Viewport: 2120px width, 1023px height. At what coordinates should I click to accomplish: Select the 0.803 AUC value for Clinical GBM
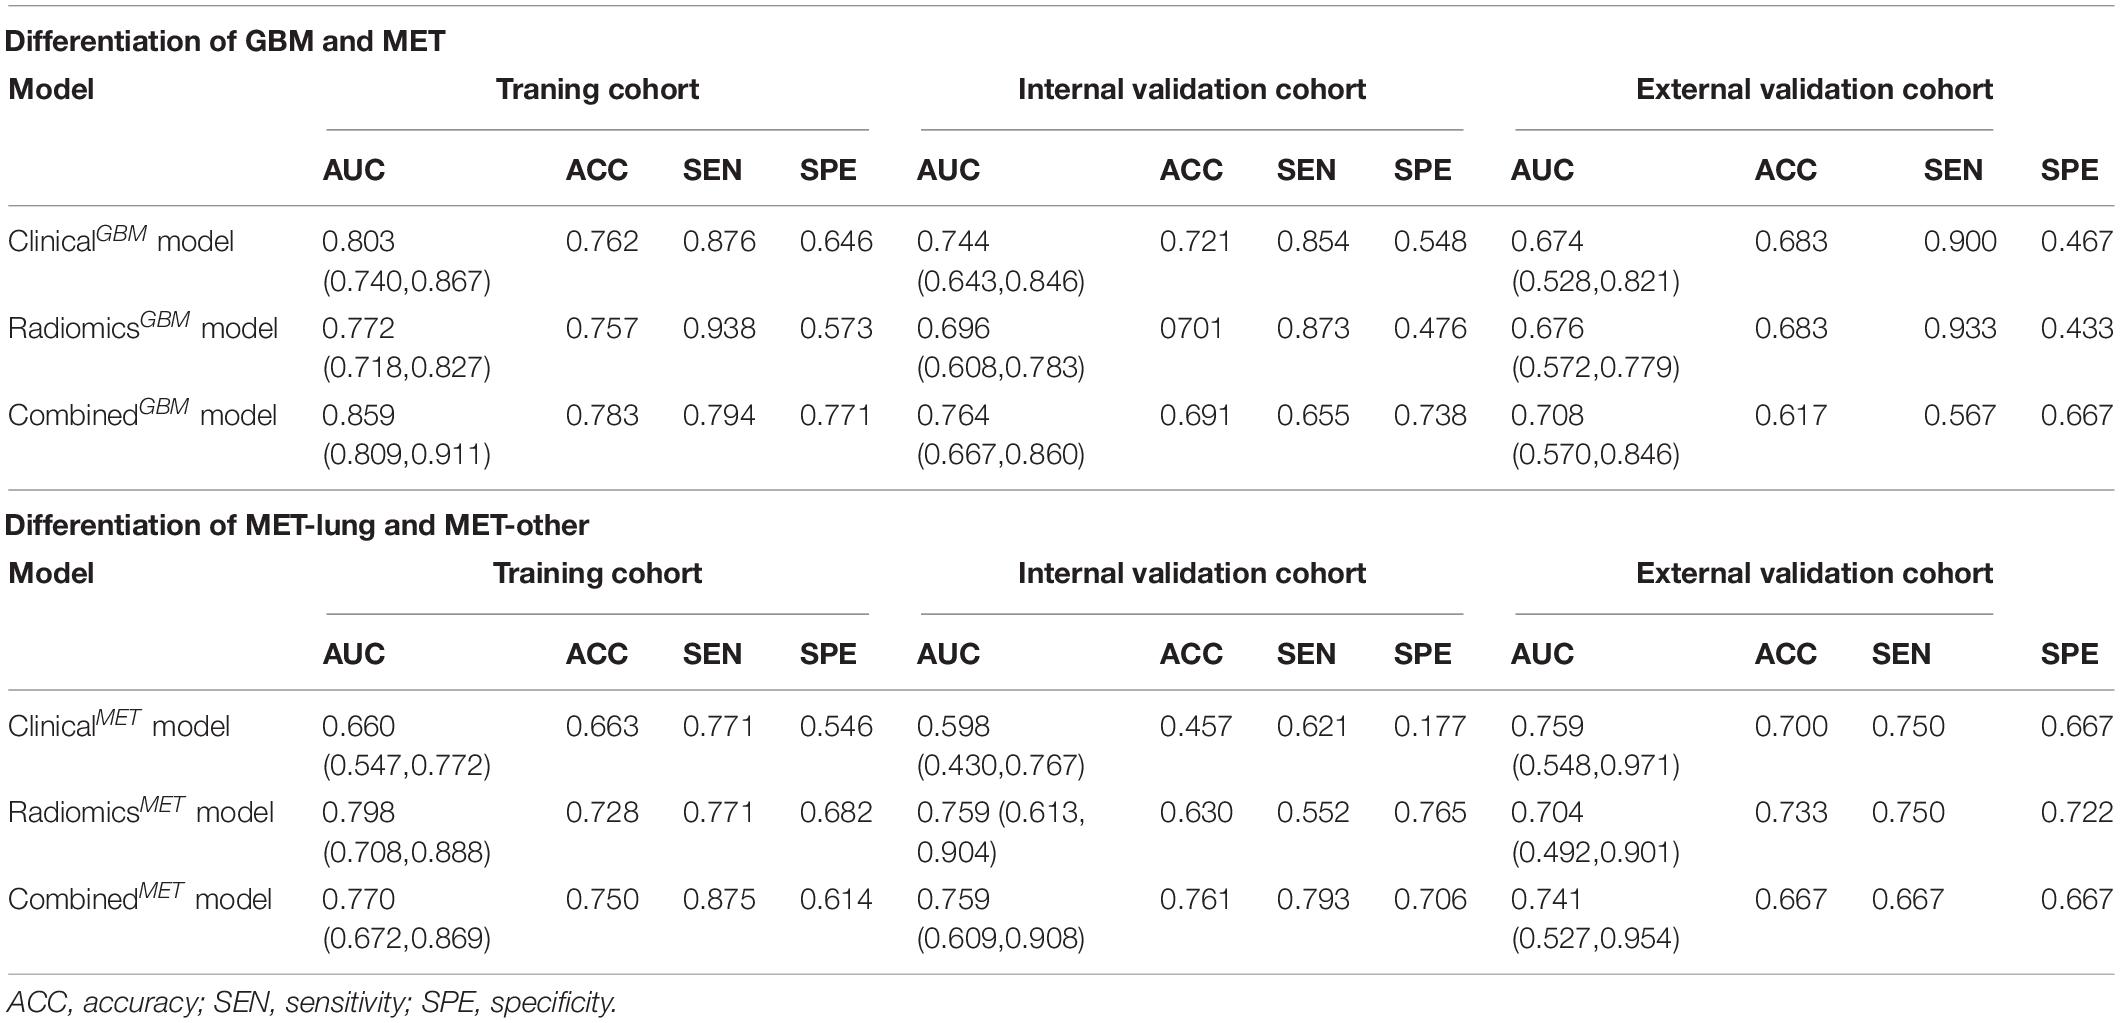point(358,241)
